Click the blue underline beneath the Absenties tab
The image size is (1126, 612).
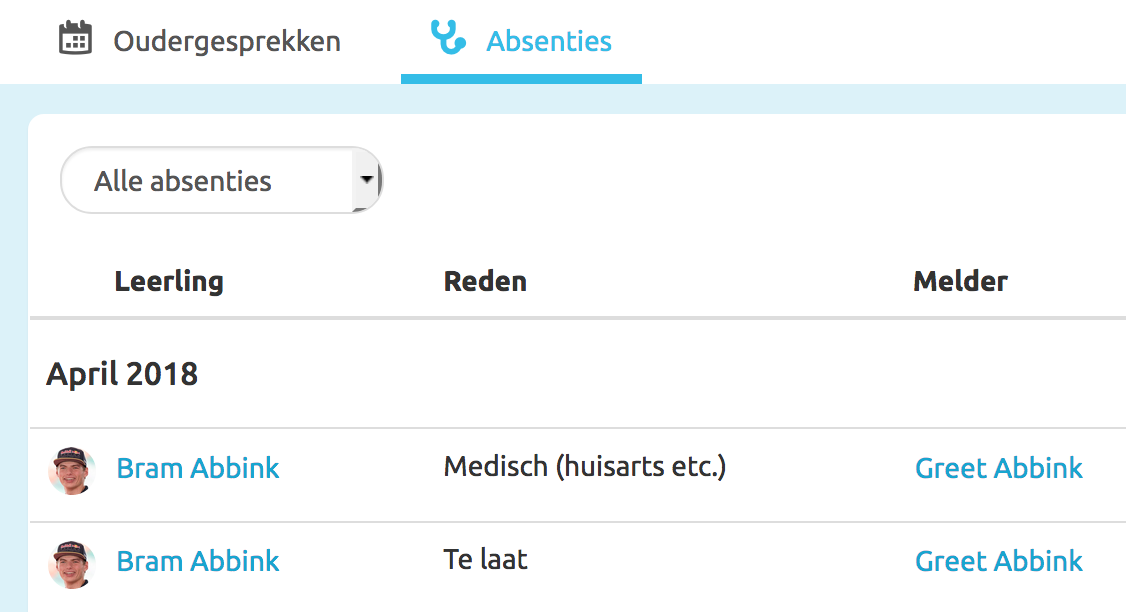click(521, 79)
